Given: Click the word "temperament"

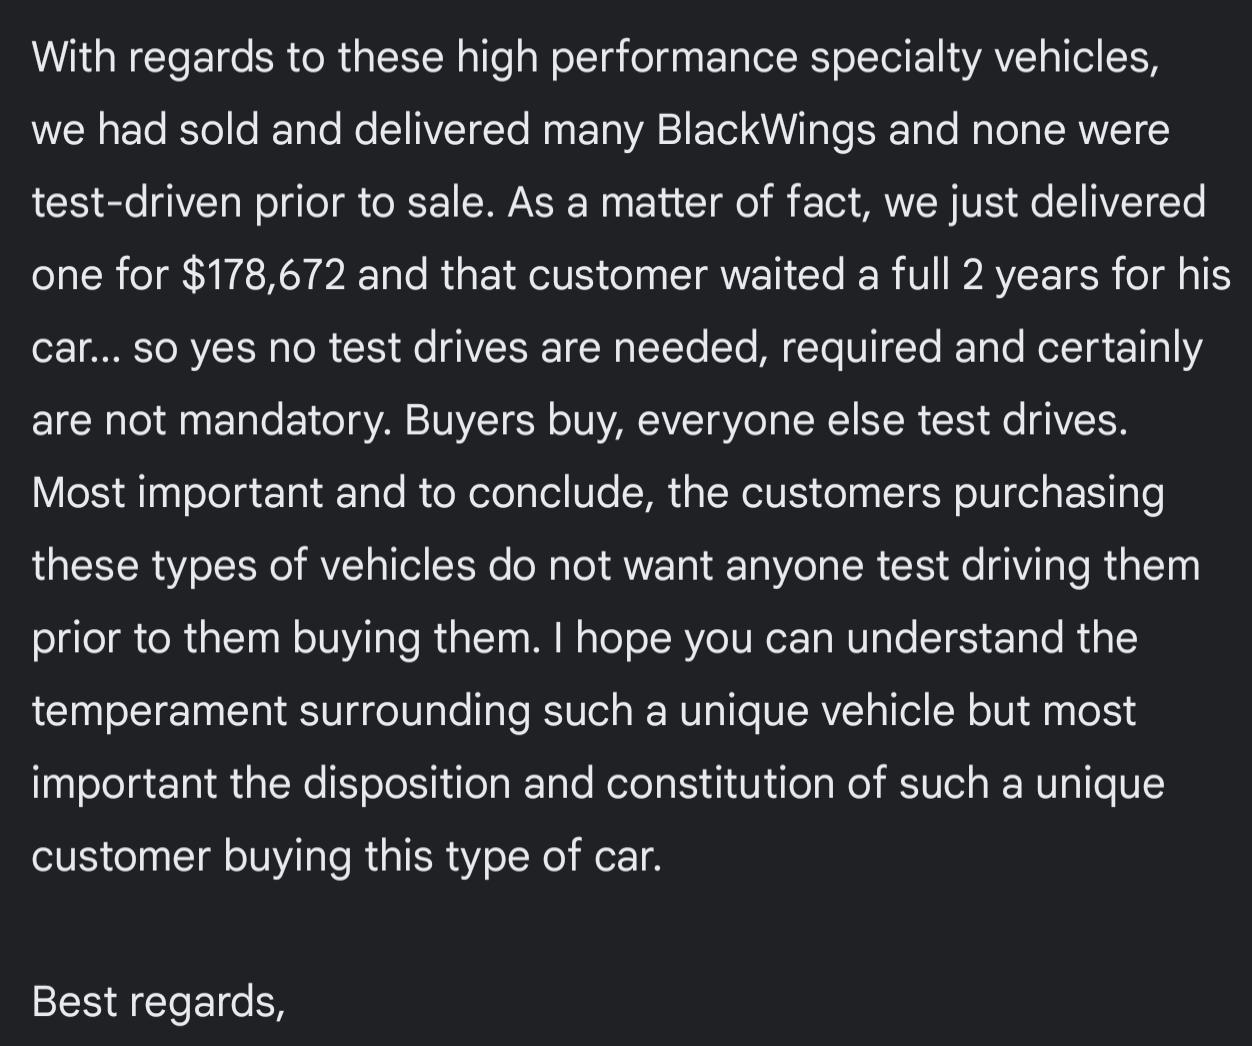Looking at the screenshot, I should pos(159,711).
